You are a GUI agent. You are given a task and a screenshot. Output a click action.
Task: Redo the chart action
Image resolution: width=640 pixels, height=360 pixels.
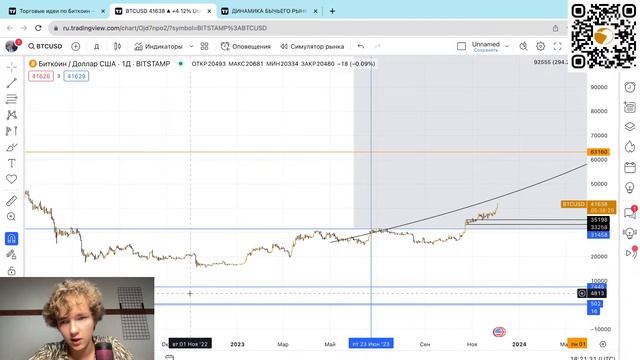(x=378, y=47)
